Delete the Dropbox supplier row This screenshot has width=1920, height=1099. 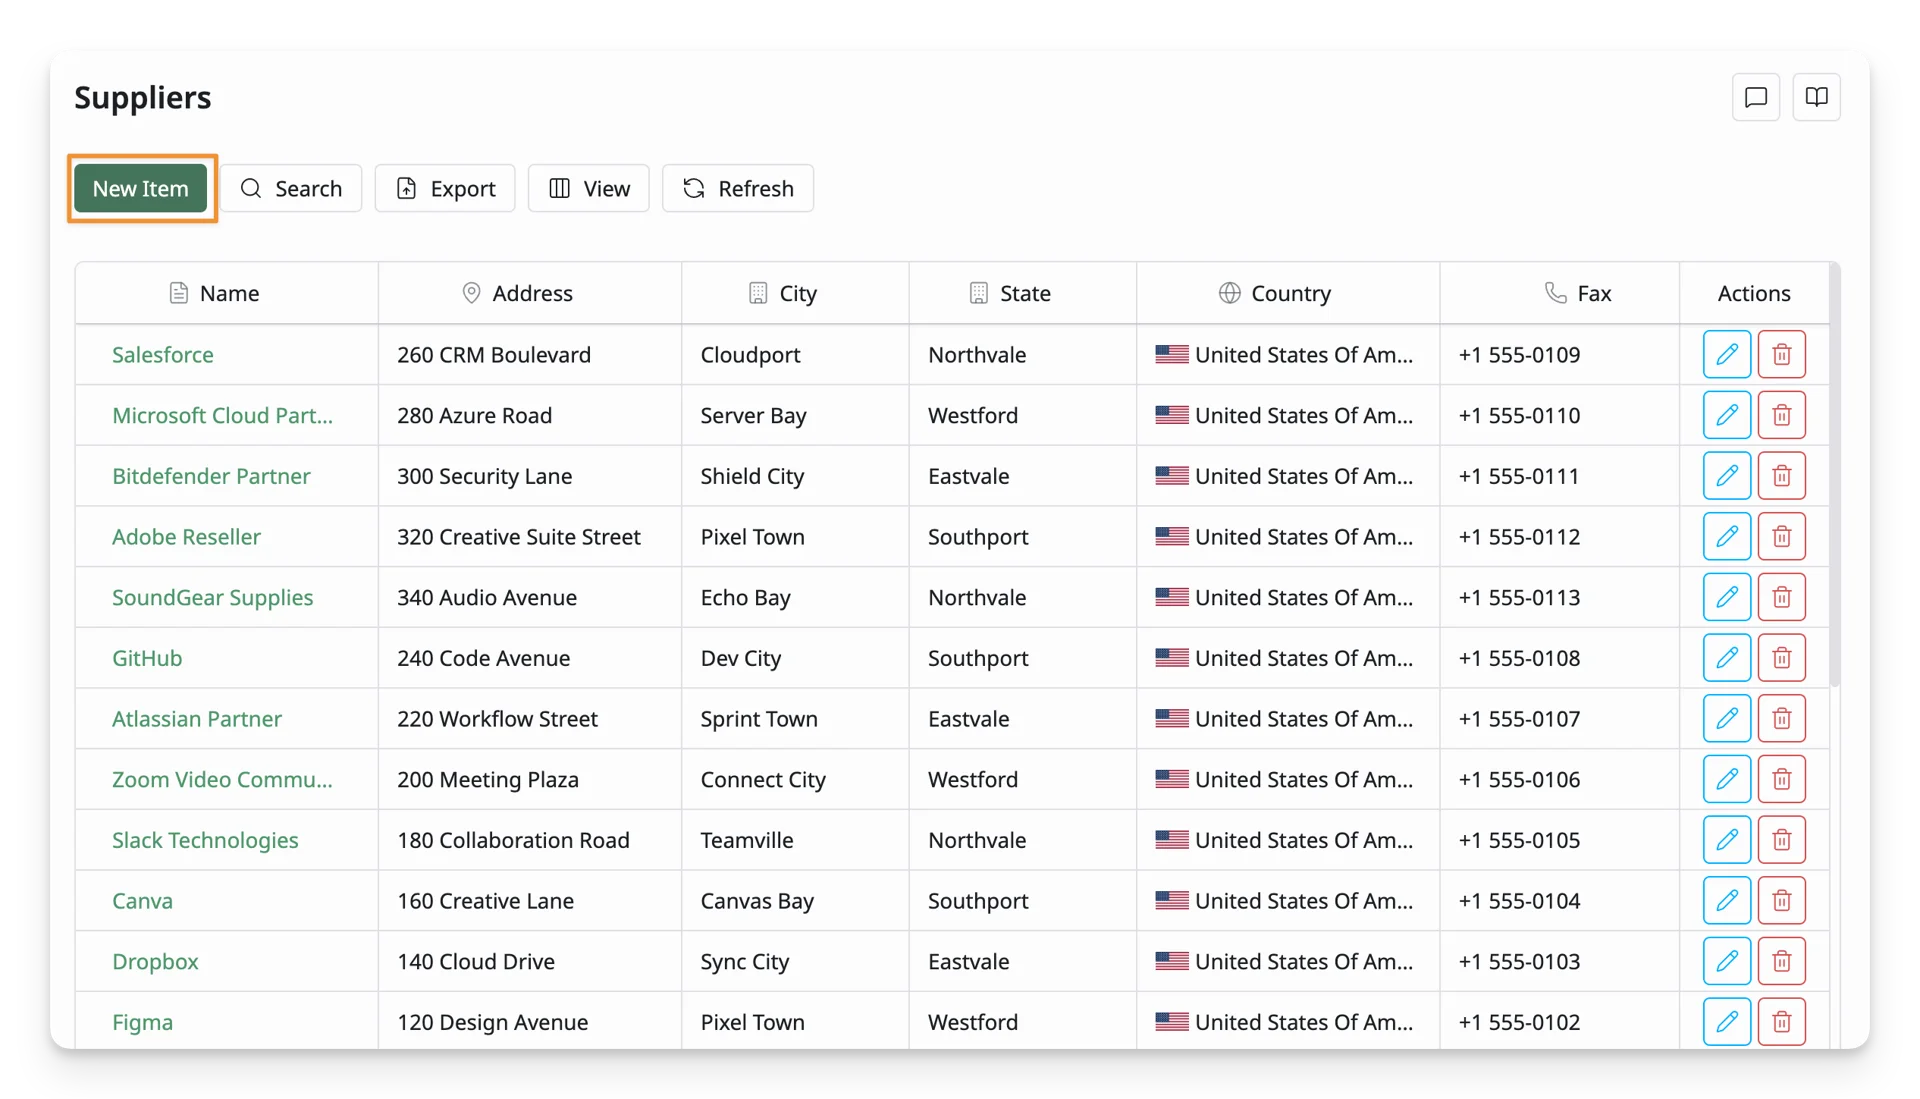(x=1781, y=961)
